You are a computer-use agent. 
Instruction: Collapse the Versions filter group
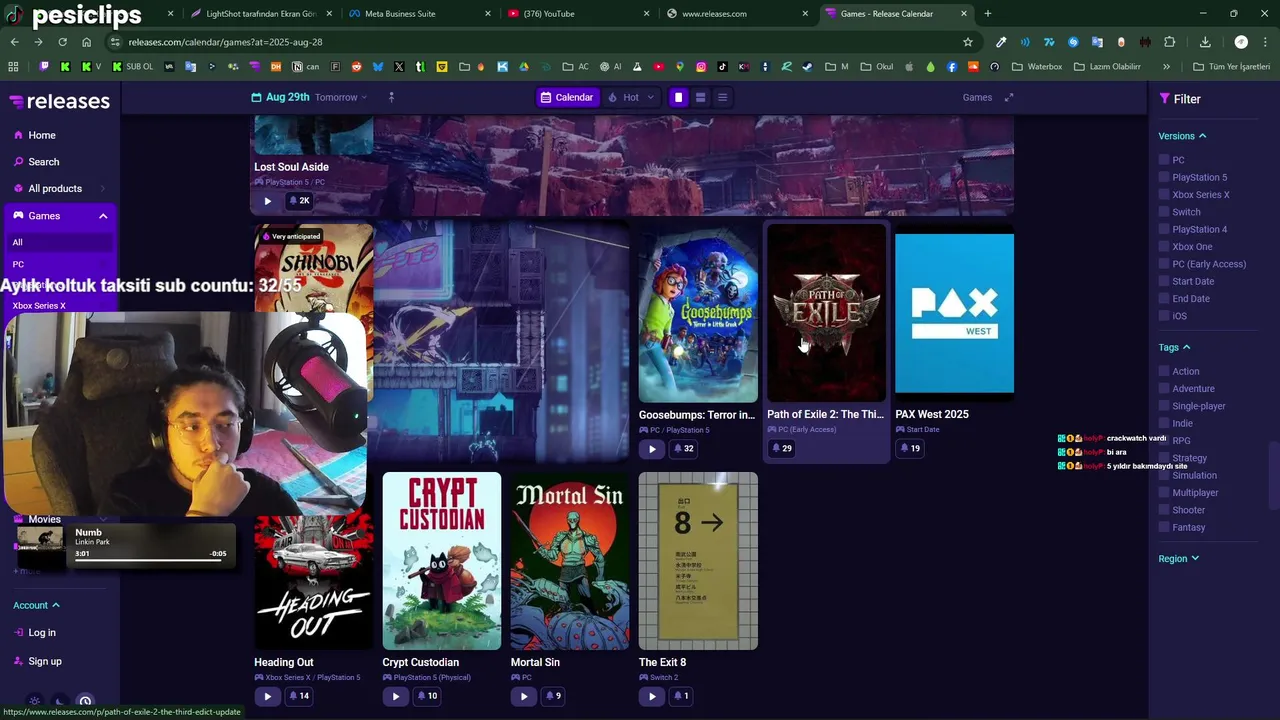pos(1182,136)
